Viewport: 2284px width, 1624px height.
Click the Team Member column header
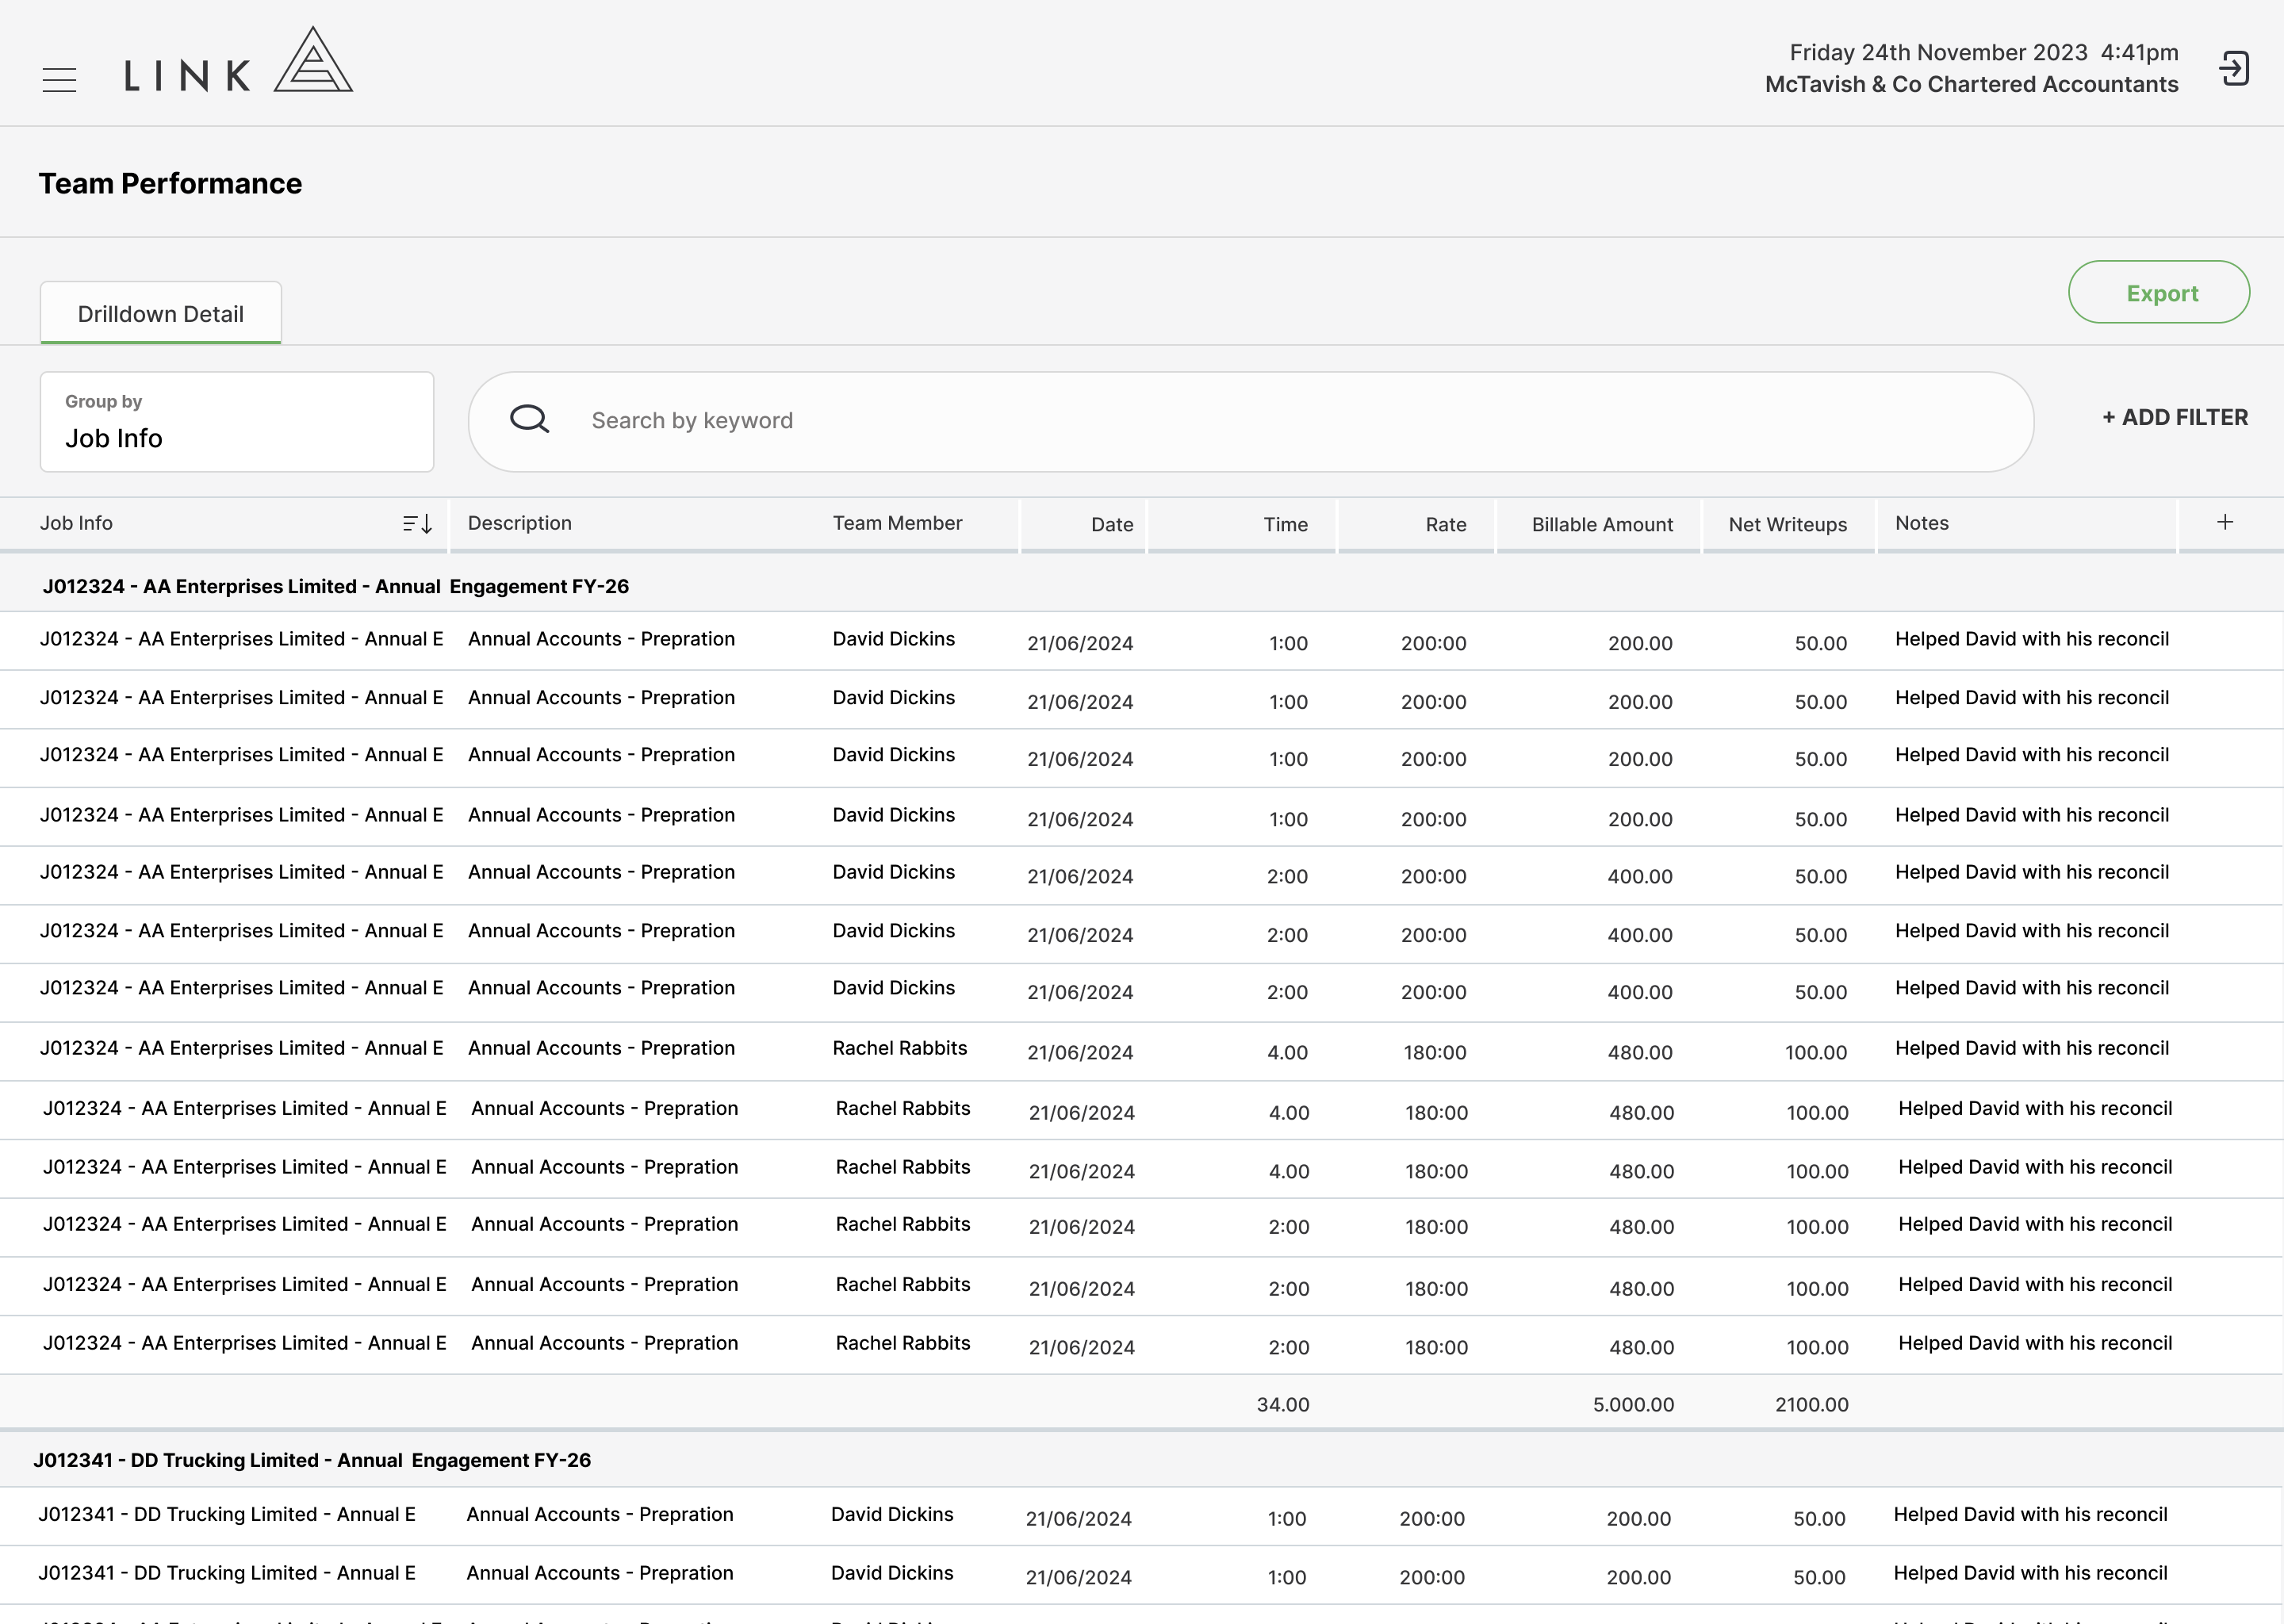tap(897, 523)
